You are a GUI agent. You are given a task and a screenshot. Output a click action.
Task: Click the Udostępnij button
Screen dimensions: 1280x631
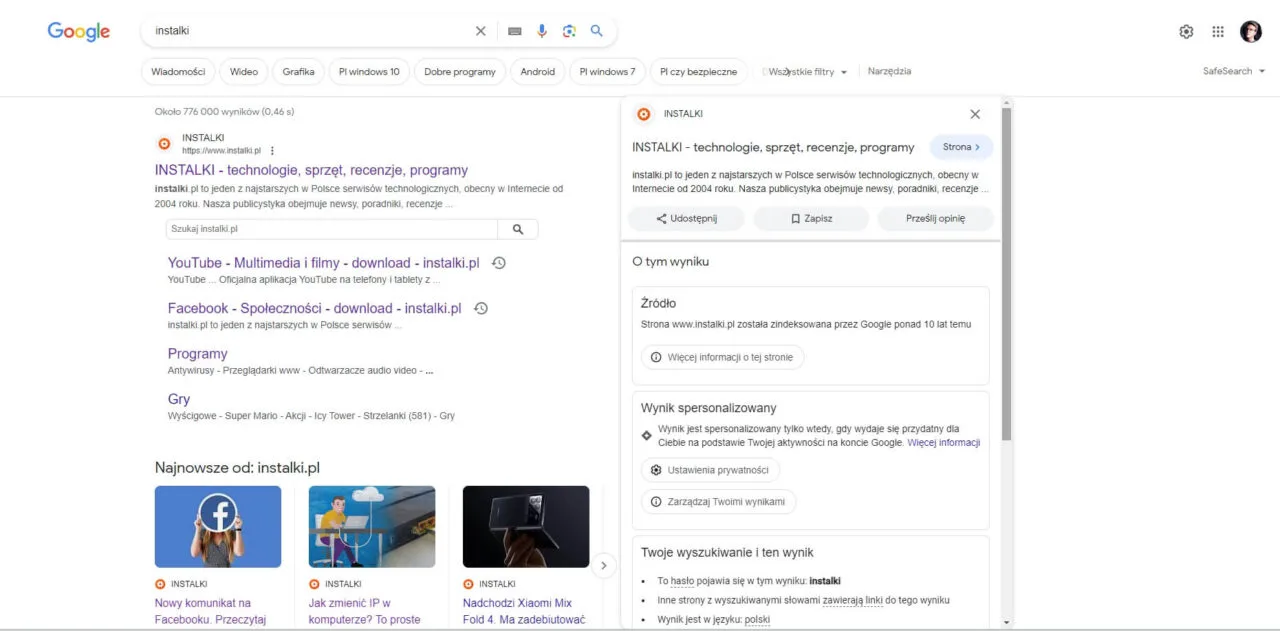pos(686,218)
